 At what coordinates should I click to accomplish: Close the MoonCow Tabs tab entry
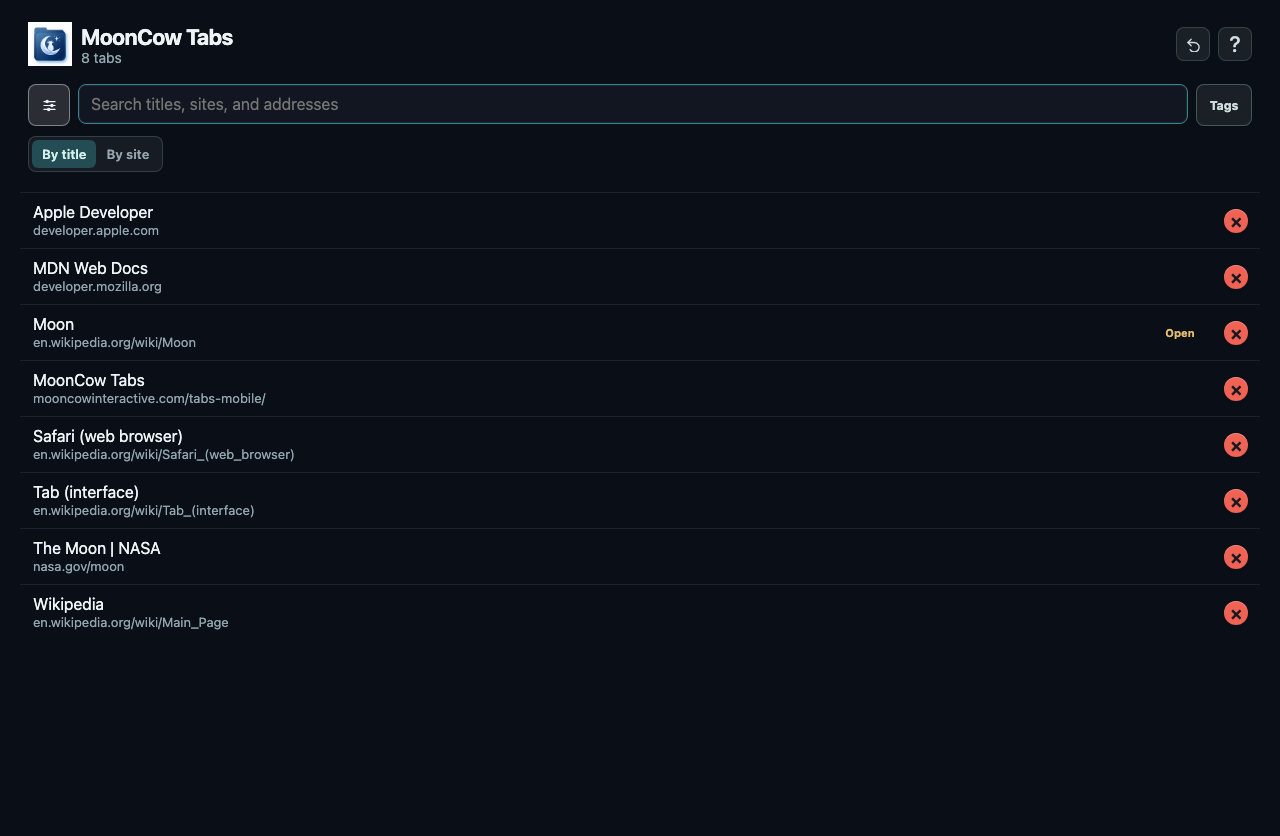pyautogui.click(x=1236, y=389)
